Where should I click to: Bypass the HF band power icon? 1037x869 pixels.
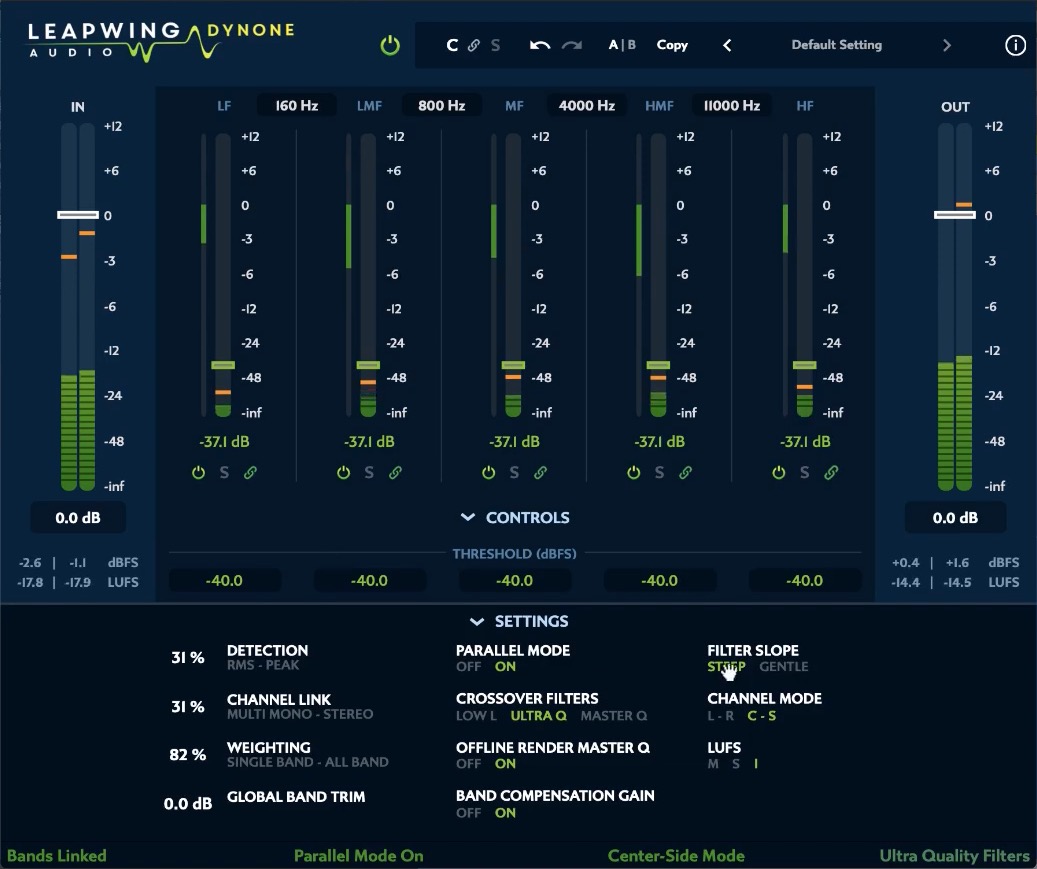click(779, 472)
